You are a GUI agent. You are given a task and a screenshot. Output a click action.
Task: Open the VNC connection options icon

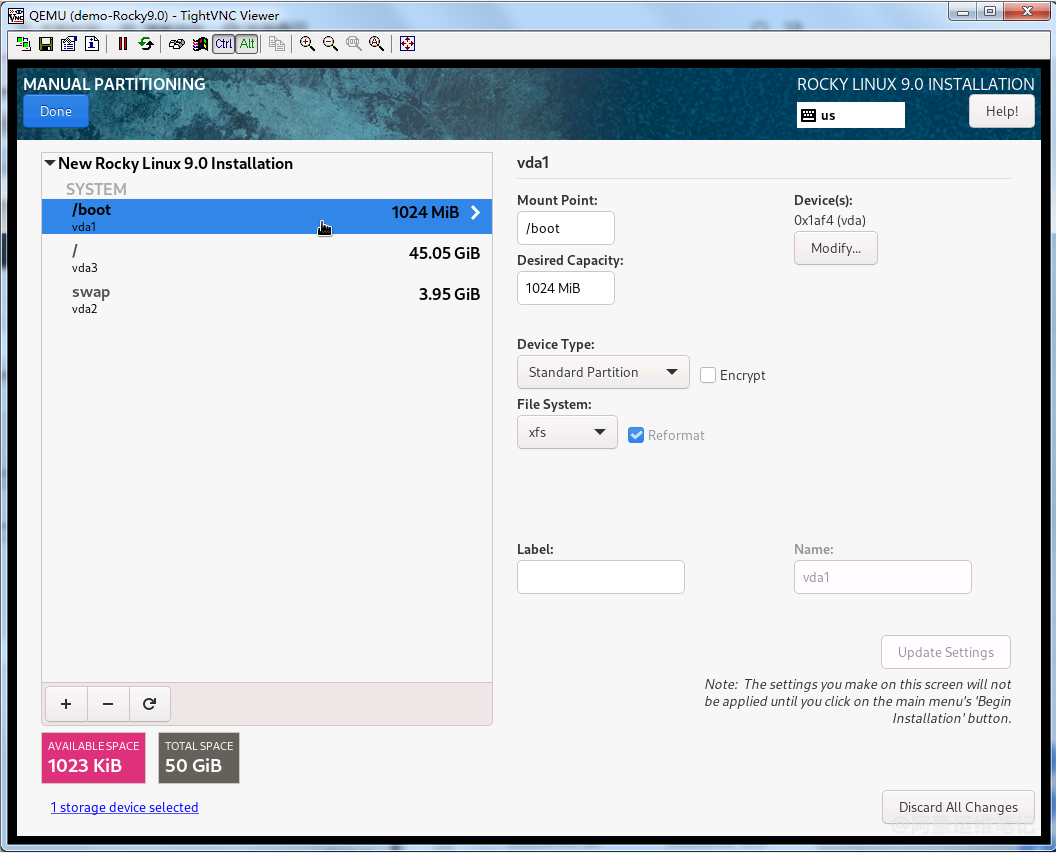pyautogui.click(x=69, y=44)
